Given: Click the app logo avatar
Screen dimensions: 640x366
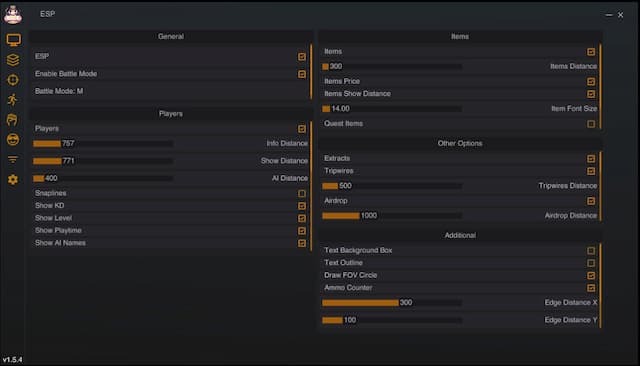Looking at the screenshot, I should coord(13,15).
